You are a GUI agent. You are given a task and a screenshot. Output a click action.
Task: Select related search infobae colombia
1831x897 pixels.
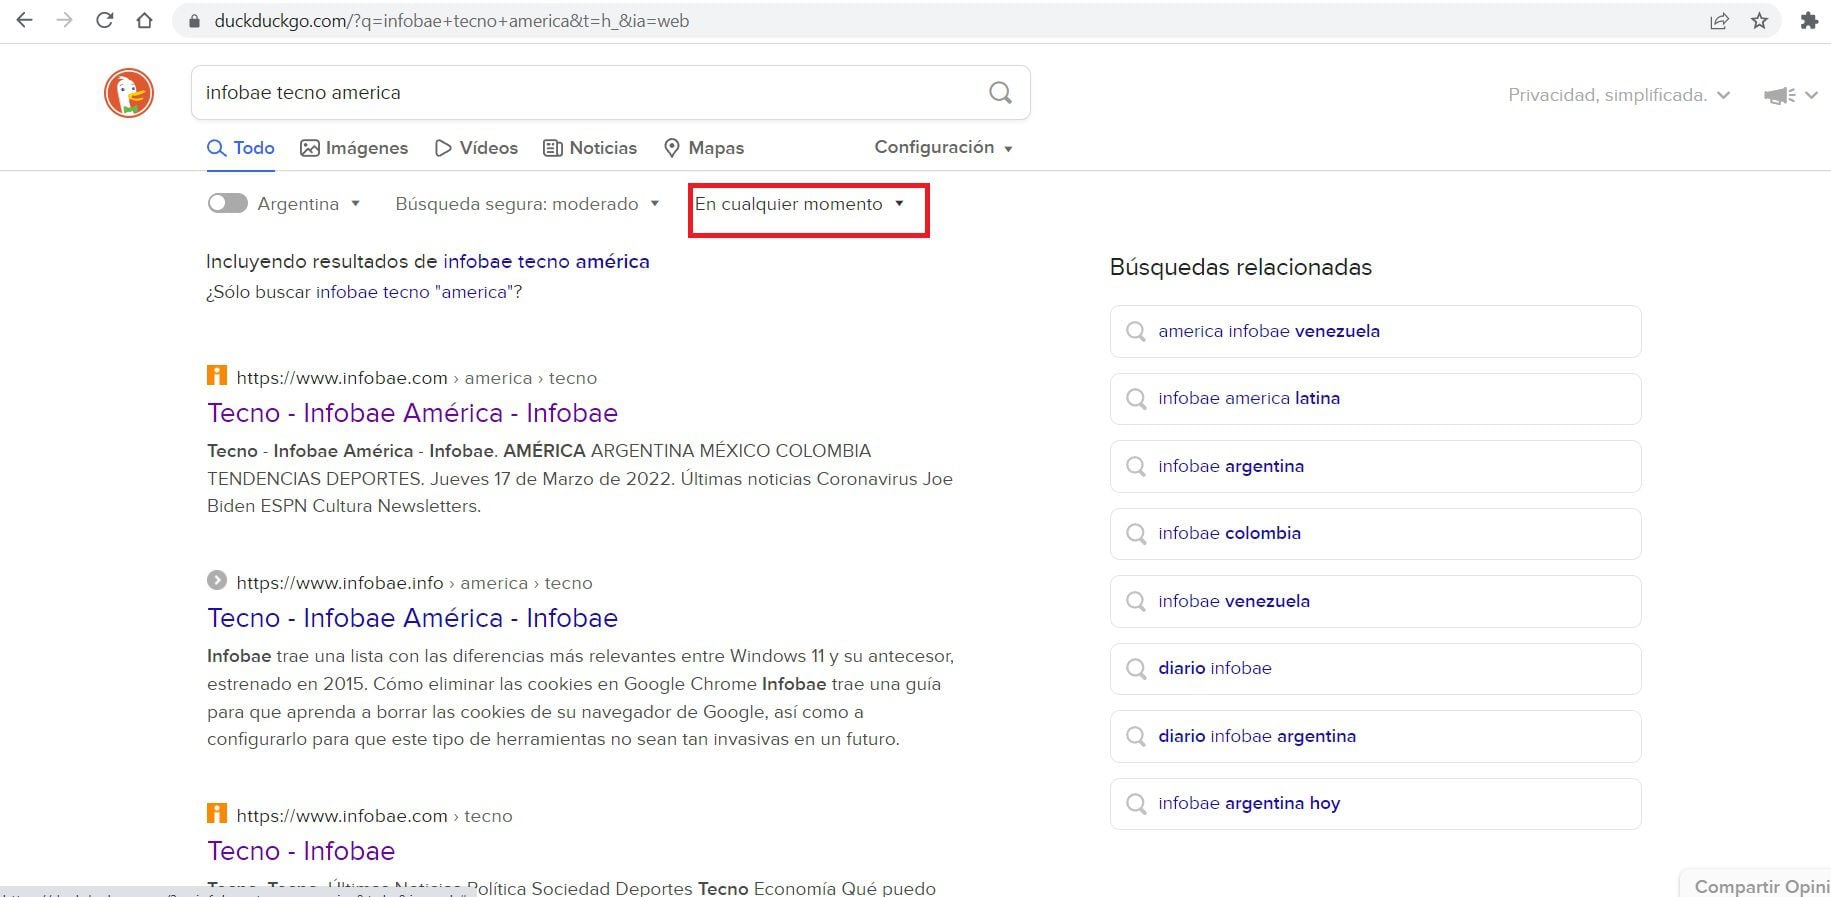pos(1375,533)
